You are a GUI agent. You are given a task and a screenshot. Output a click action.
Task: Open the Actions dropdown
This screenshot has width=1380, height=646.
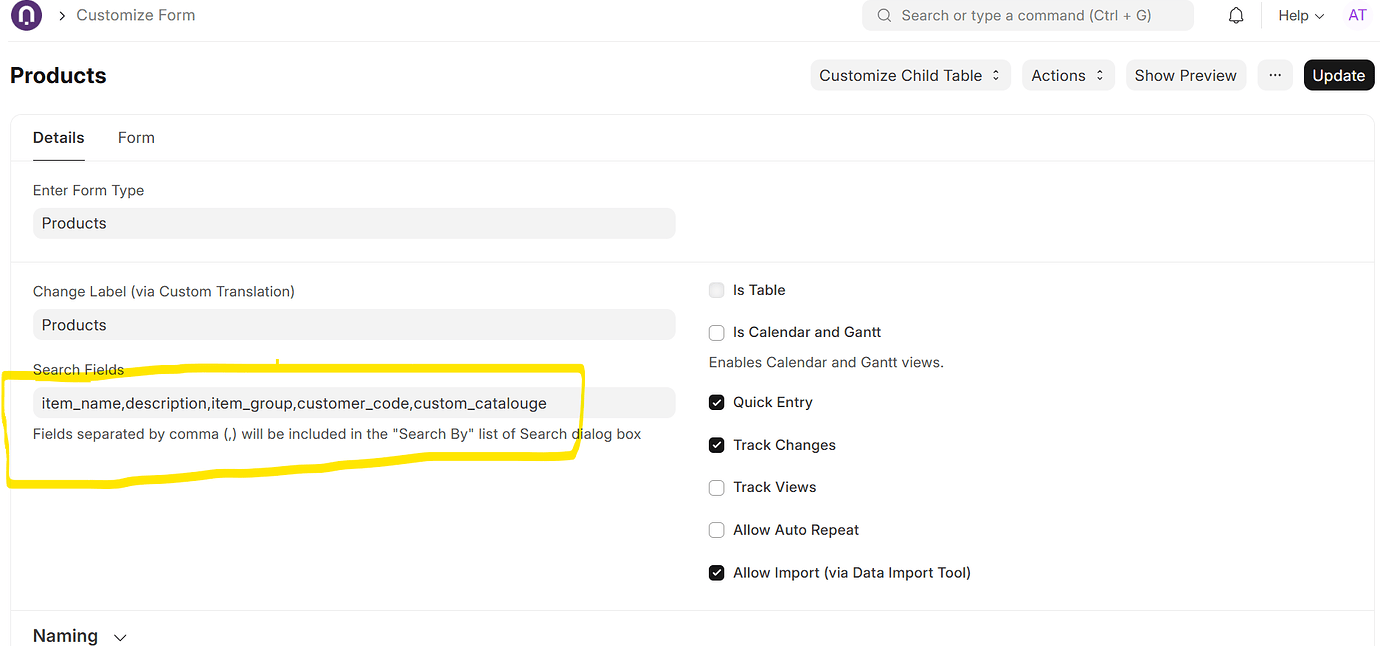(1067, 75)
